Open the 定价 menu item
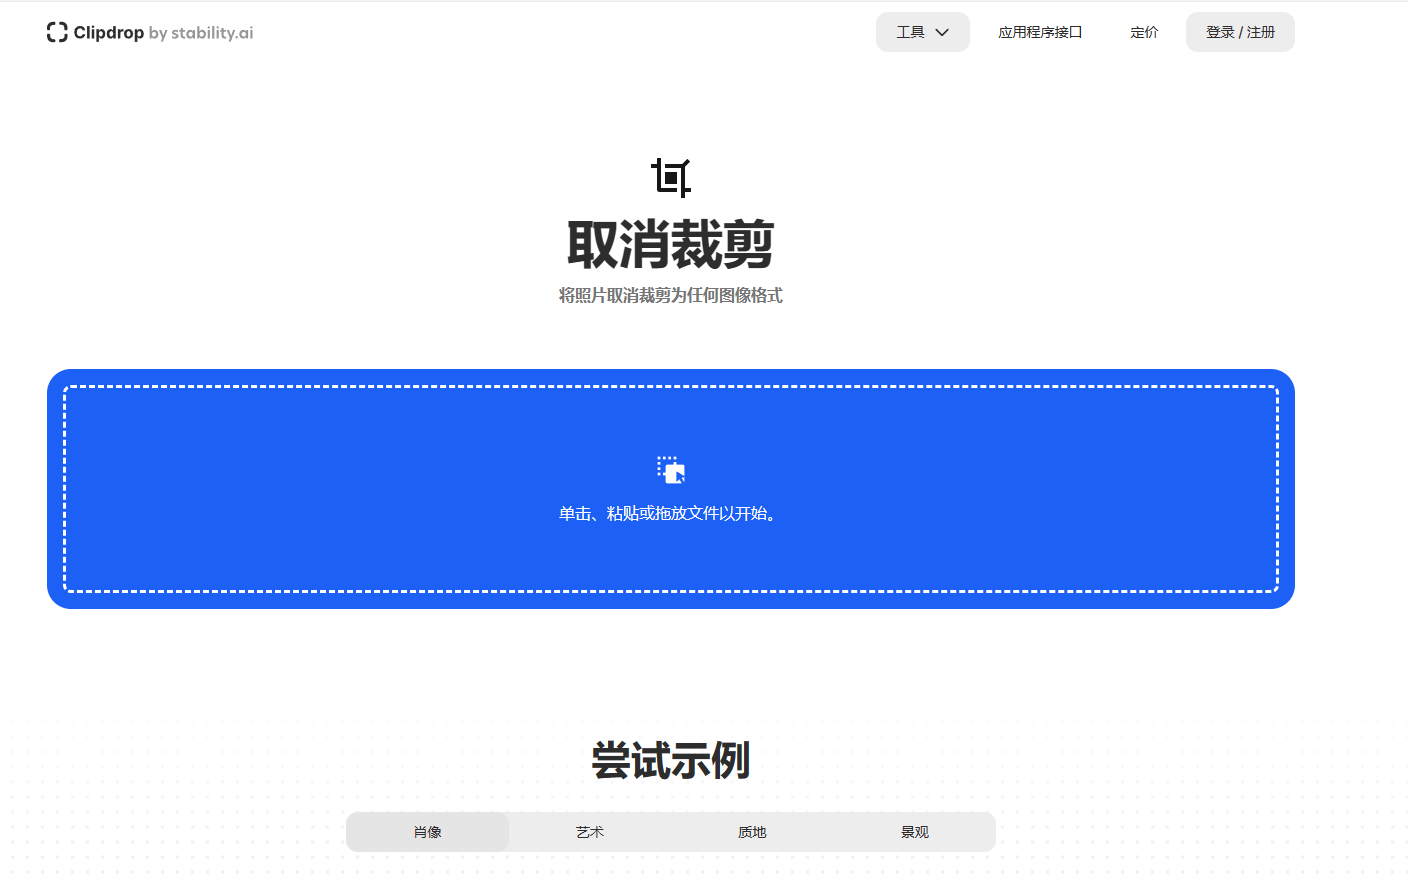1408x877 pixels. click(x=1144, y=32)
